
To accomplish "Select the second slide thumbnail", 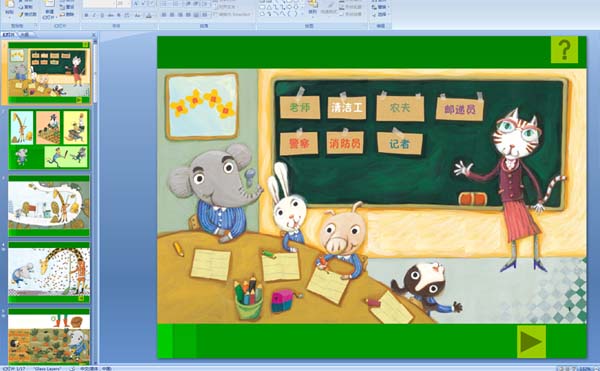I will tap(49, 139).
